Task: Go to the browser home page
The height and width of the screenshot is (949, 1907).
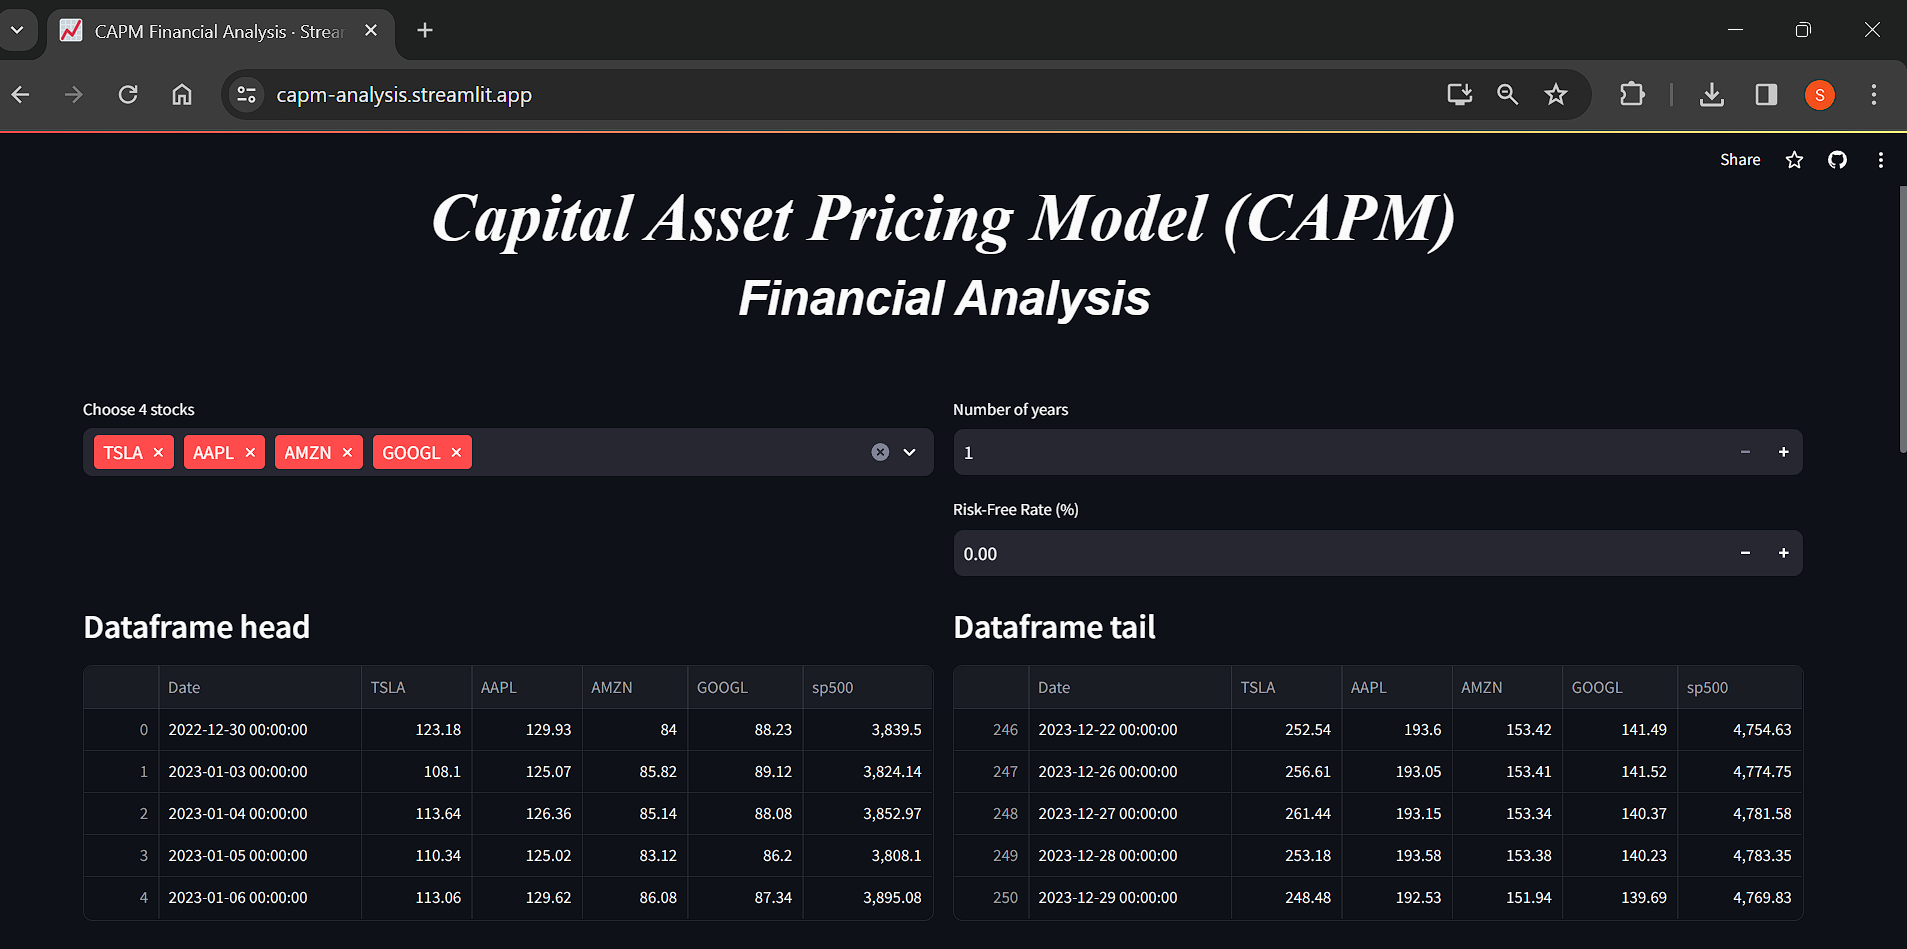Action: (x=182, y=95)
